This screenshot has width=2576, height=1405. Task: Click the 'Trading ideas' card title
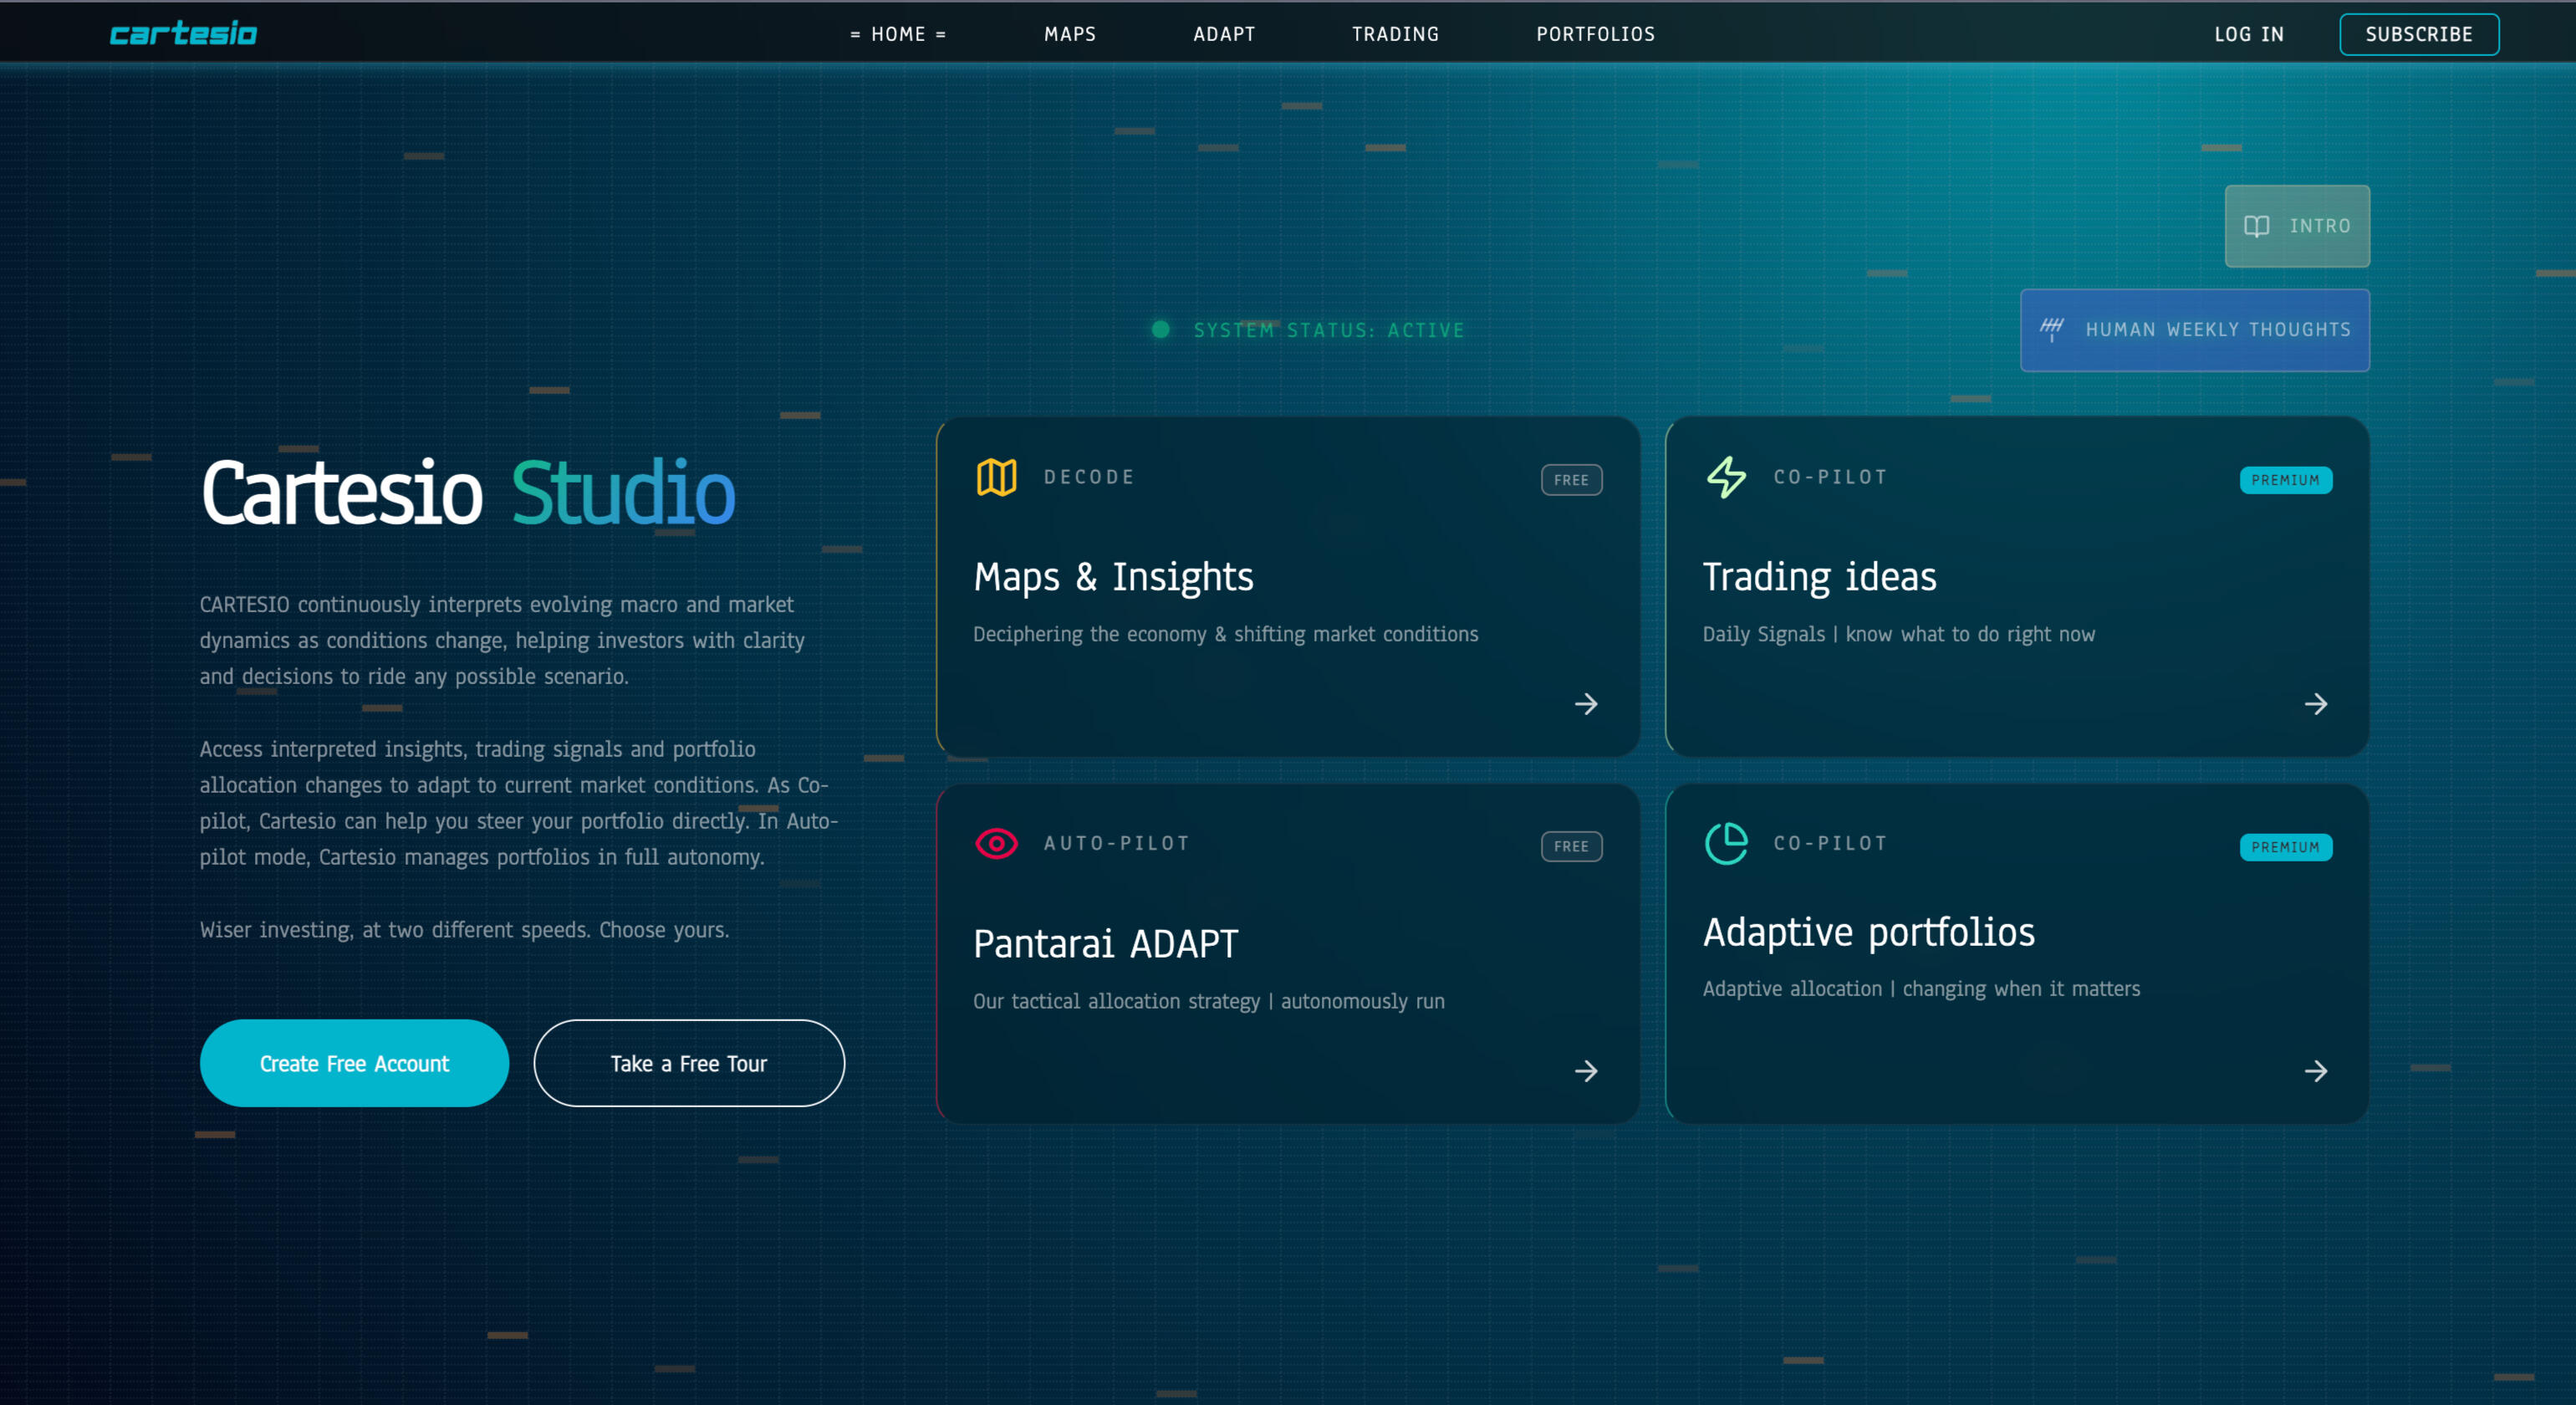point(1819,577)
